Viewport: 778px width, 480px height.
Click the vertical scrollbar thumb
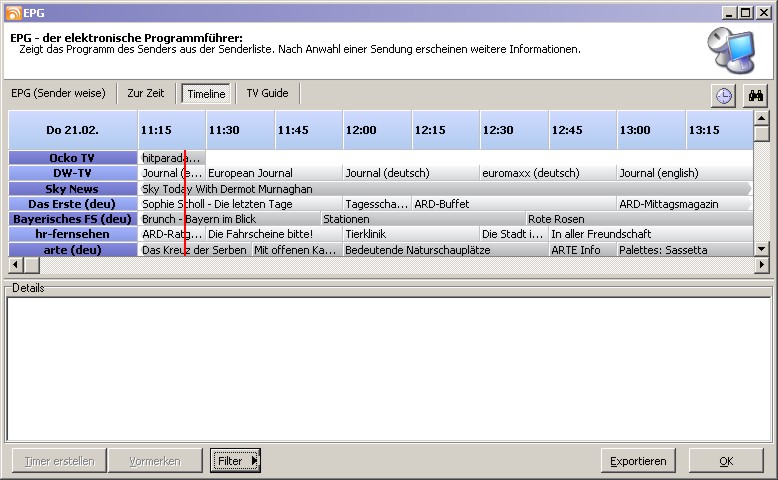pyautogui.click(x=761, y=134)
